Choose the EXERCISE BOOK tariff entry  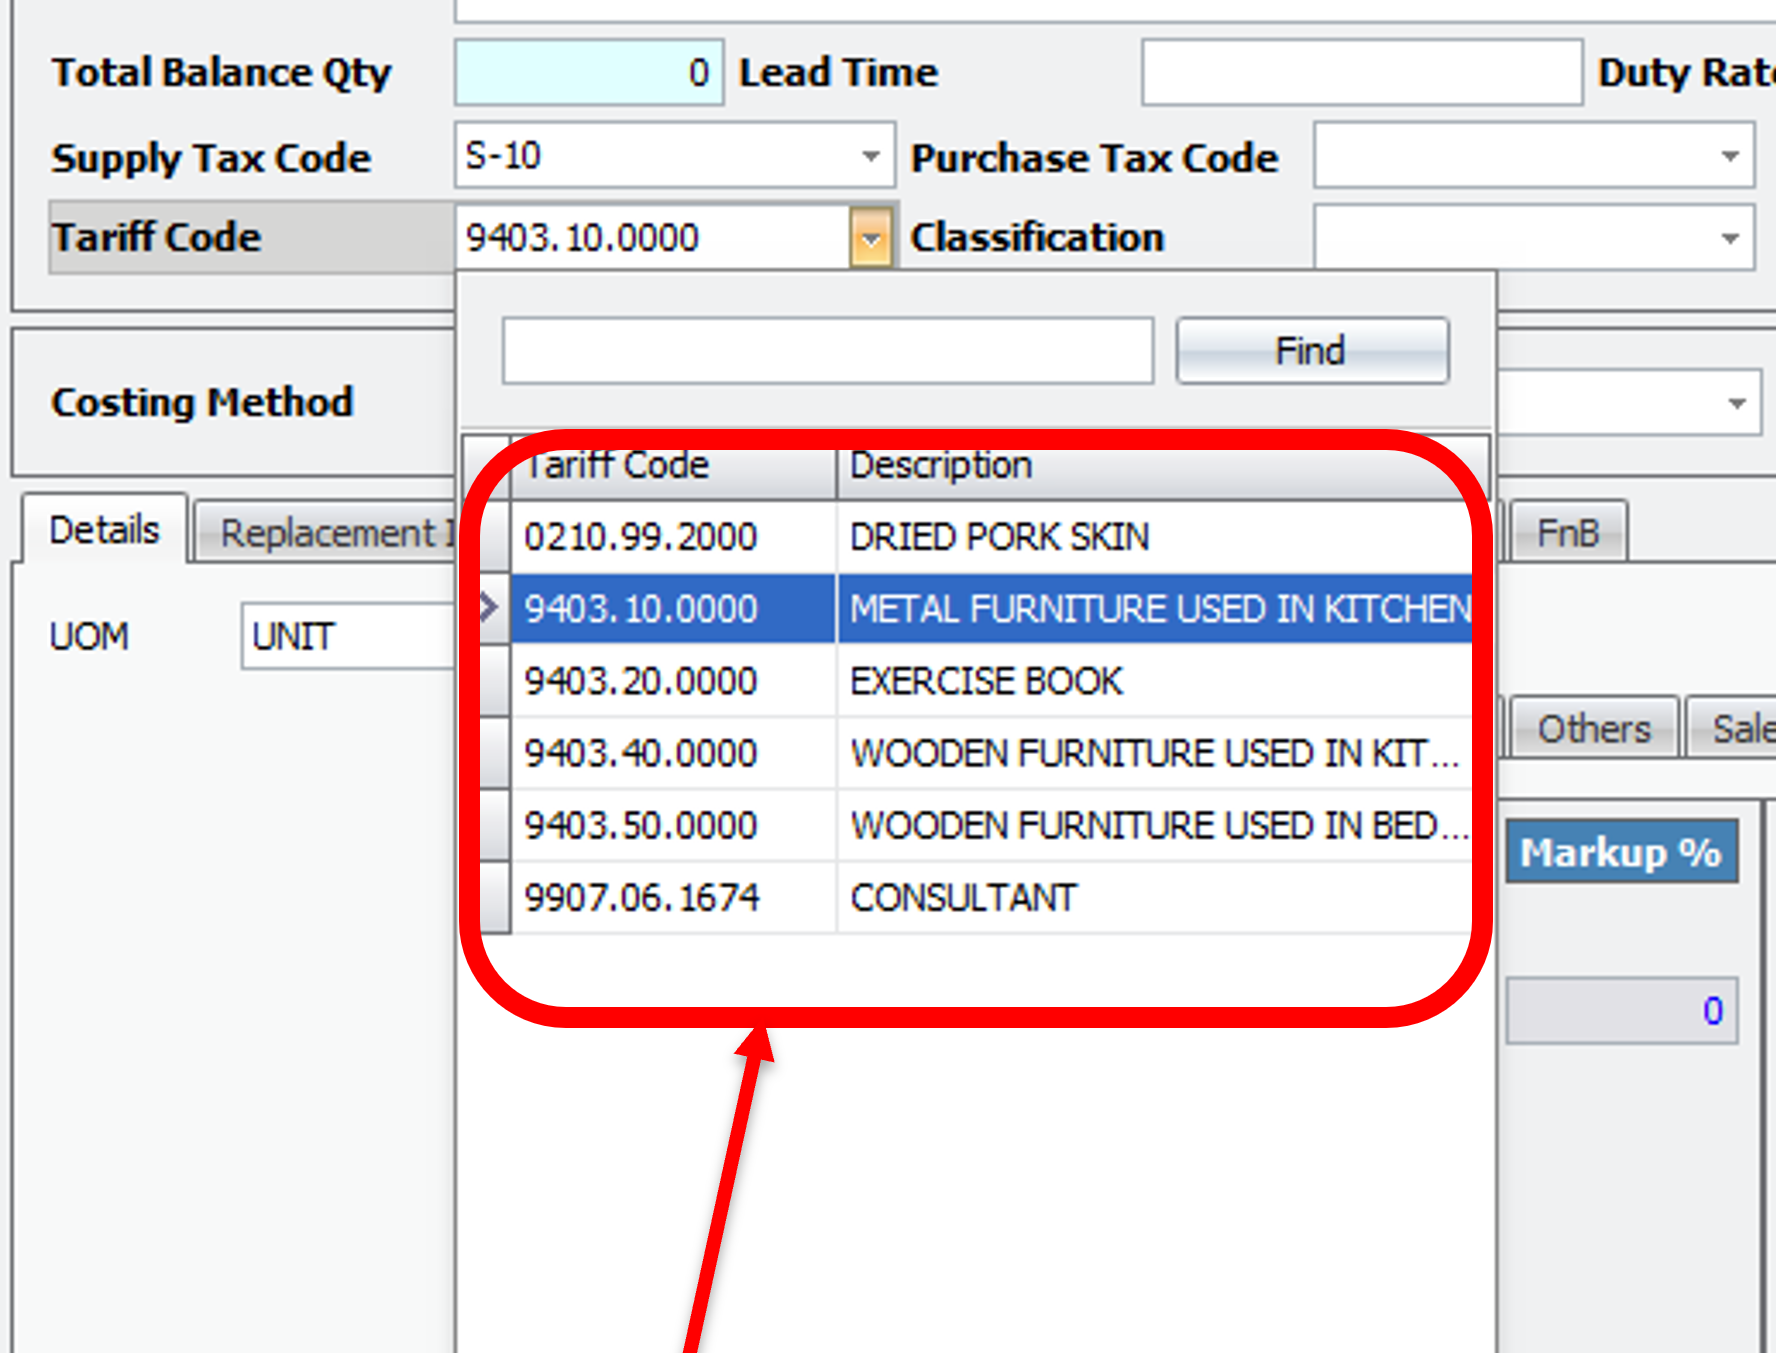986,681
